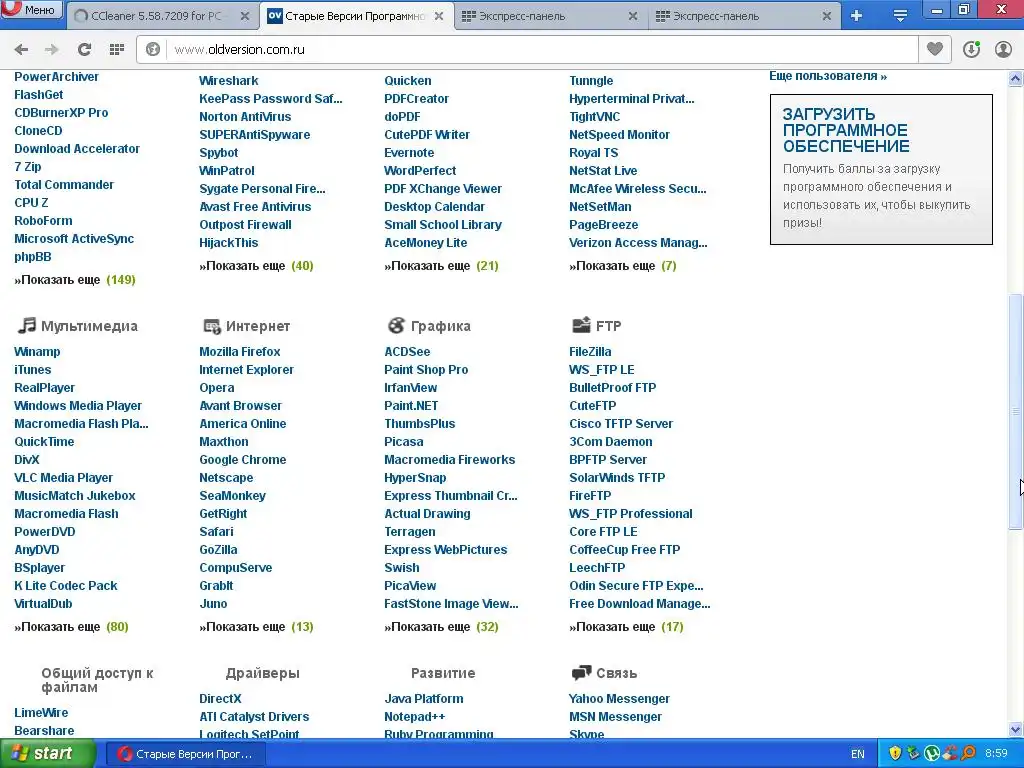Open the Winamp link

point(37,351)
